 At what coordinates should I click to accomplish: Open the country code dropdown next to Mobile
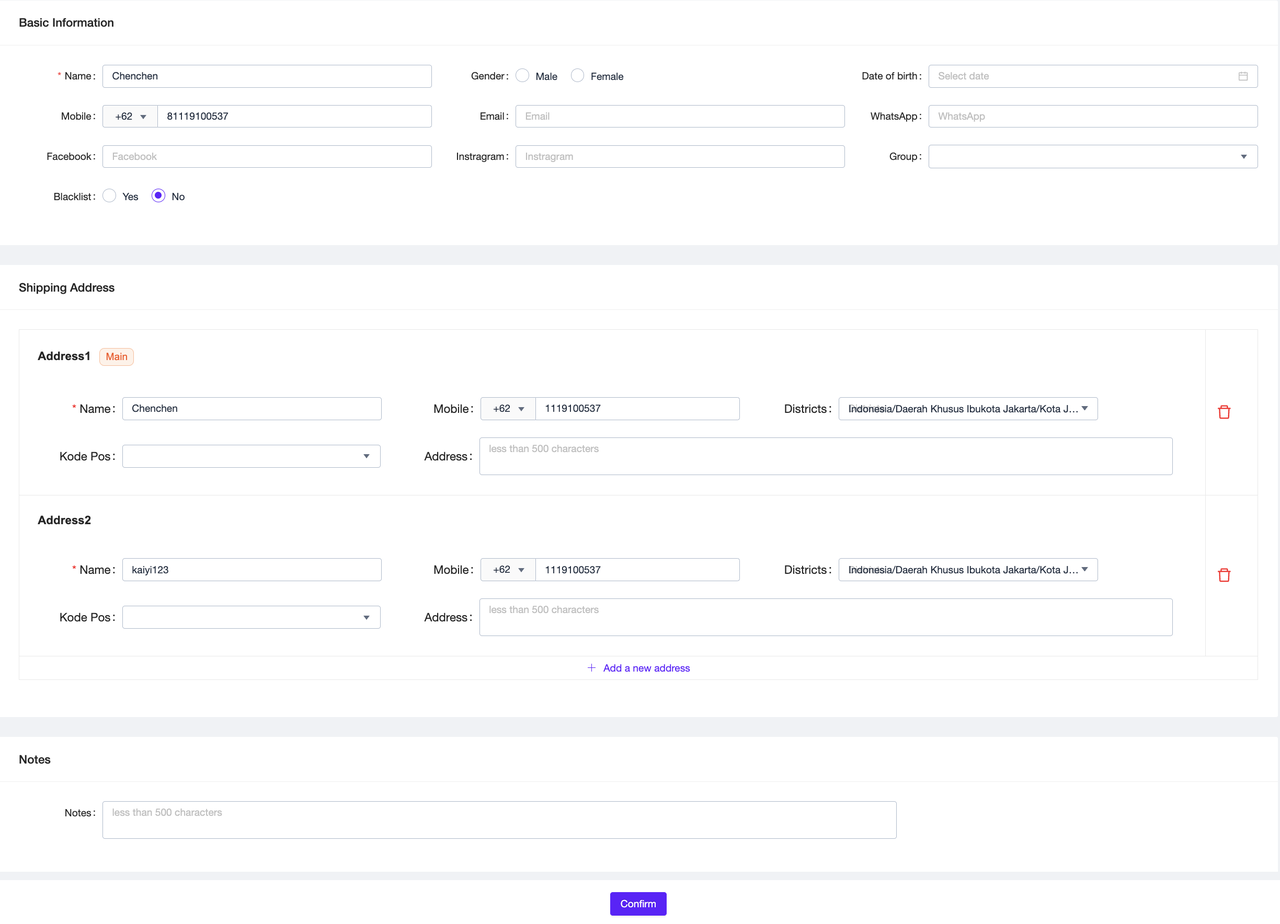click(129, 116)
